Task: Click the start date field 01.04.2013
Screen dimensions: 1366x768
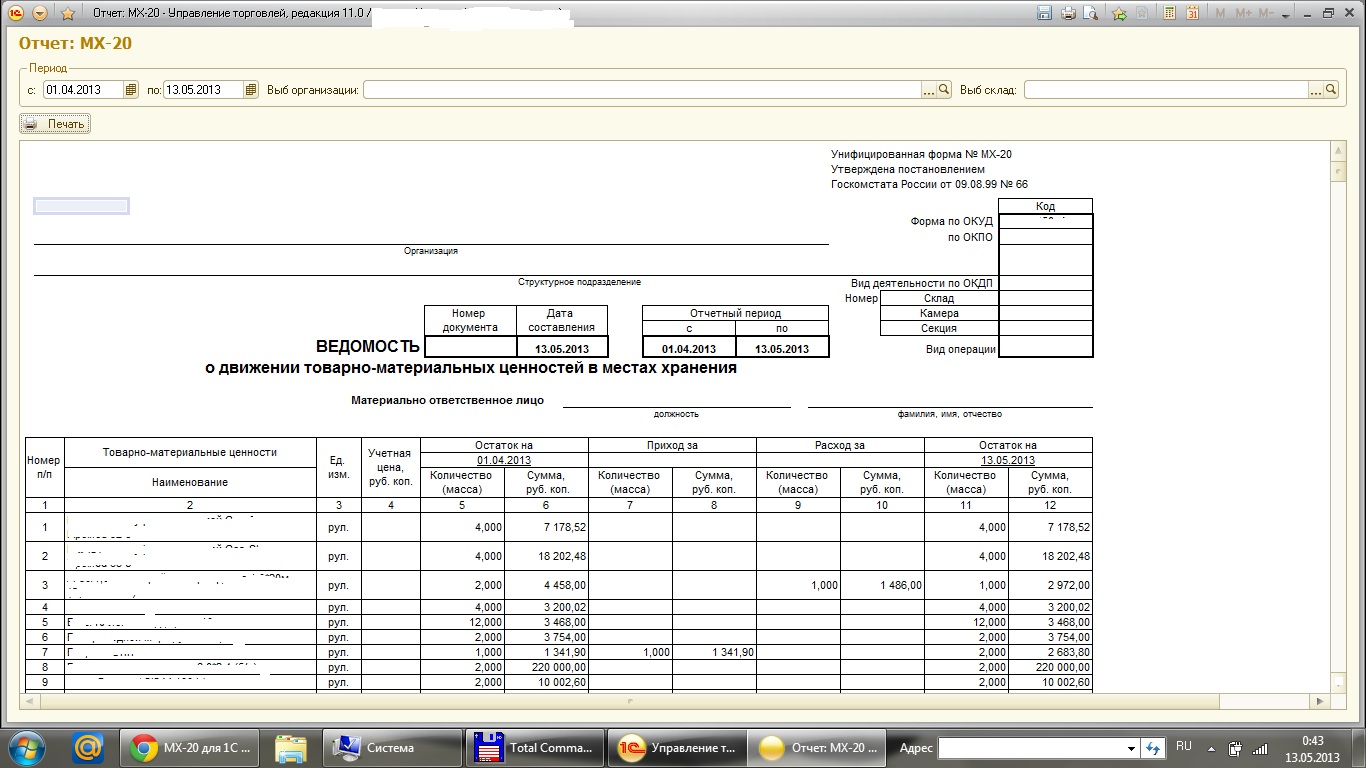Action: [x=82, y=90]
